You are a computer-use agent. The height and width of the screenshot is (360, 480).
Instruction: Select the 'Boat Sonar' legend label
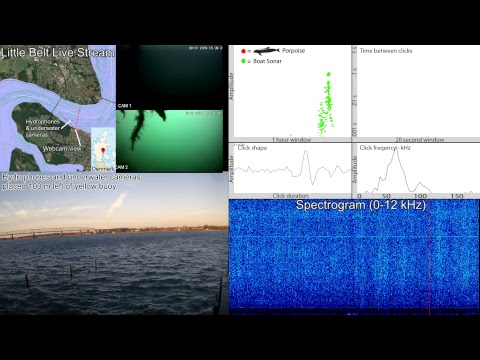click(x=267, y=61)
